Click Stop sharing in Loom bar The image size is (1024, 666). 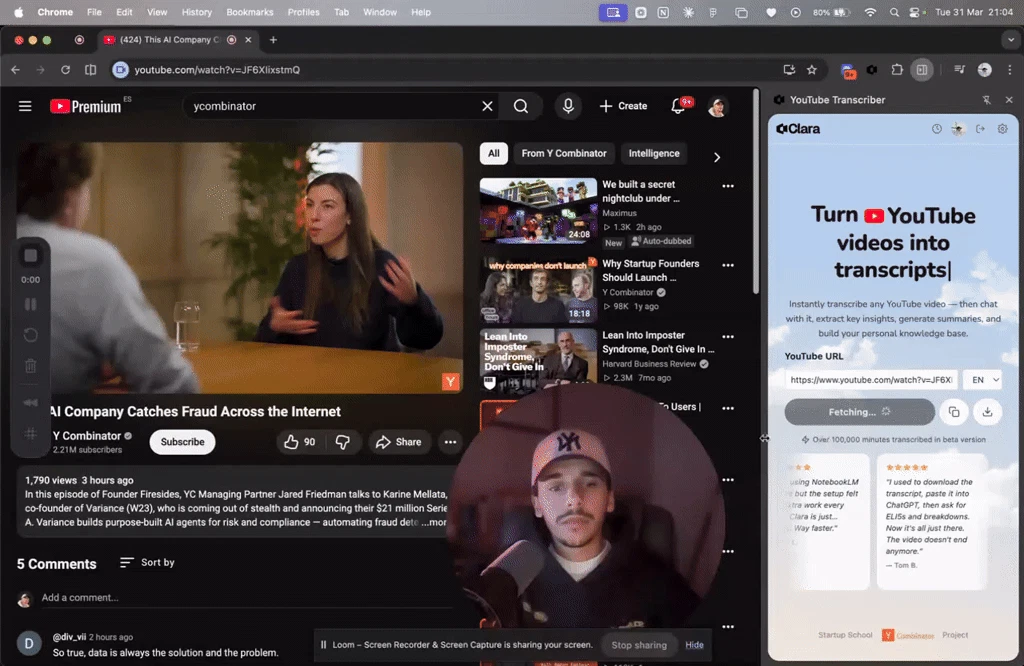point(639,645)
